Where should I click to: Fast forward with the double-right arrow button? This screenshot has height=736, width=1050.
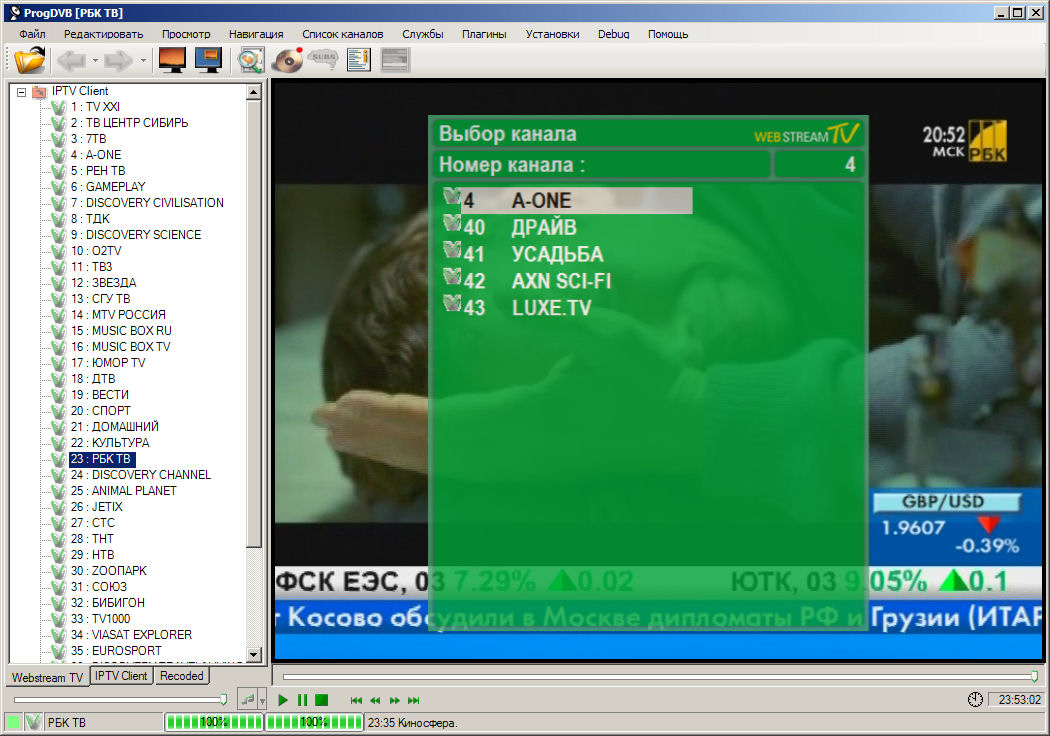394,701
